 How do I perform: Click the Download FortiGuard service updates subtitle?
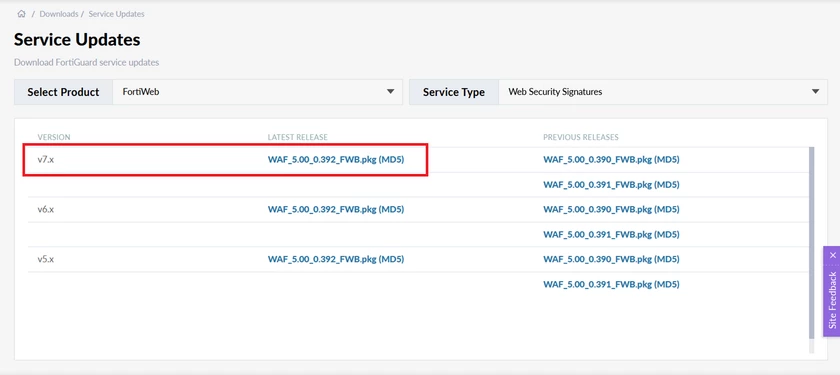[x=86, y=63]
